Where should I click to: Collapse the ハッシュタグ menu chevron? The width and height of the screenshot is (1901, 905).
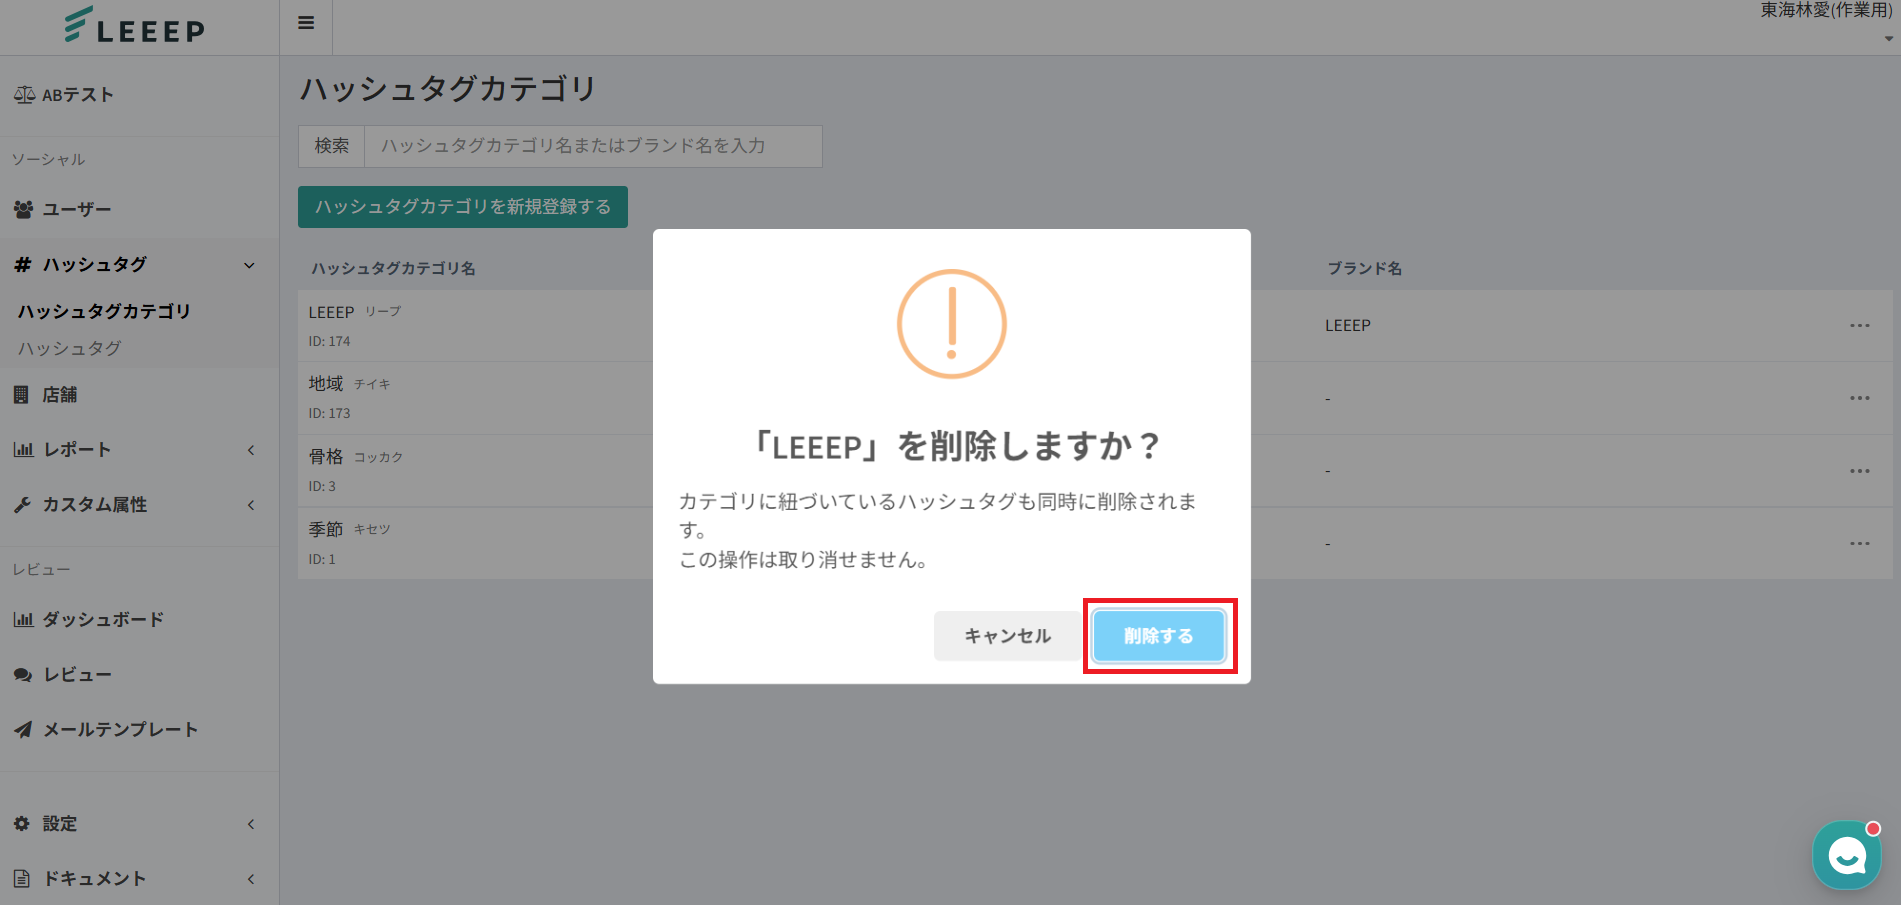point(250,265)
